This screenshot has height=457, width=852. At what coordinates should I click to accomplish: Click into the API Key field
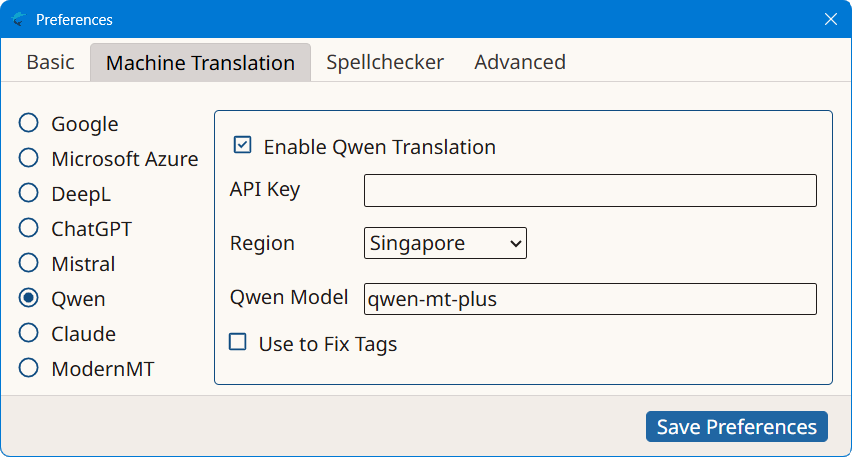pyautogui.click(x=590, y=190)
